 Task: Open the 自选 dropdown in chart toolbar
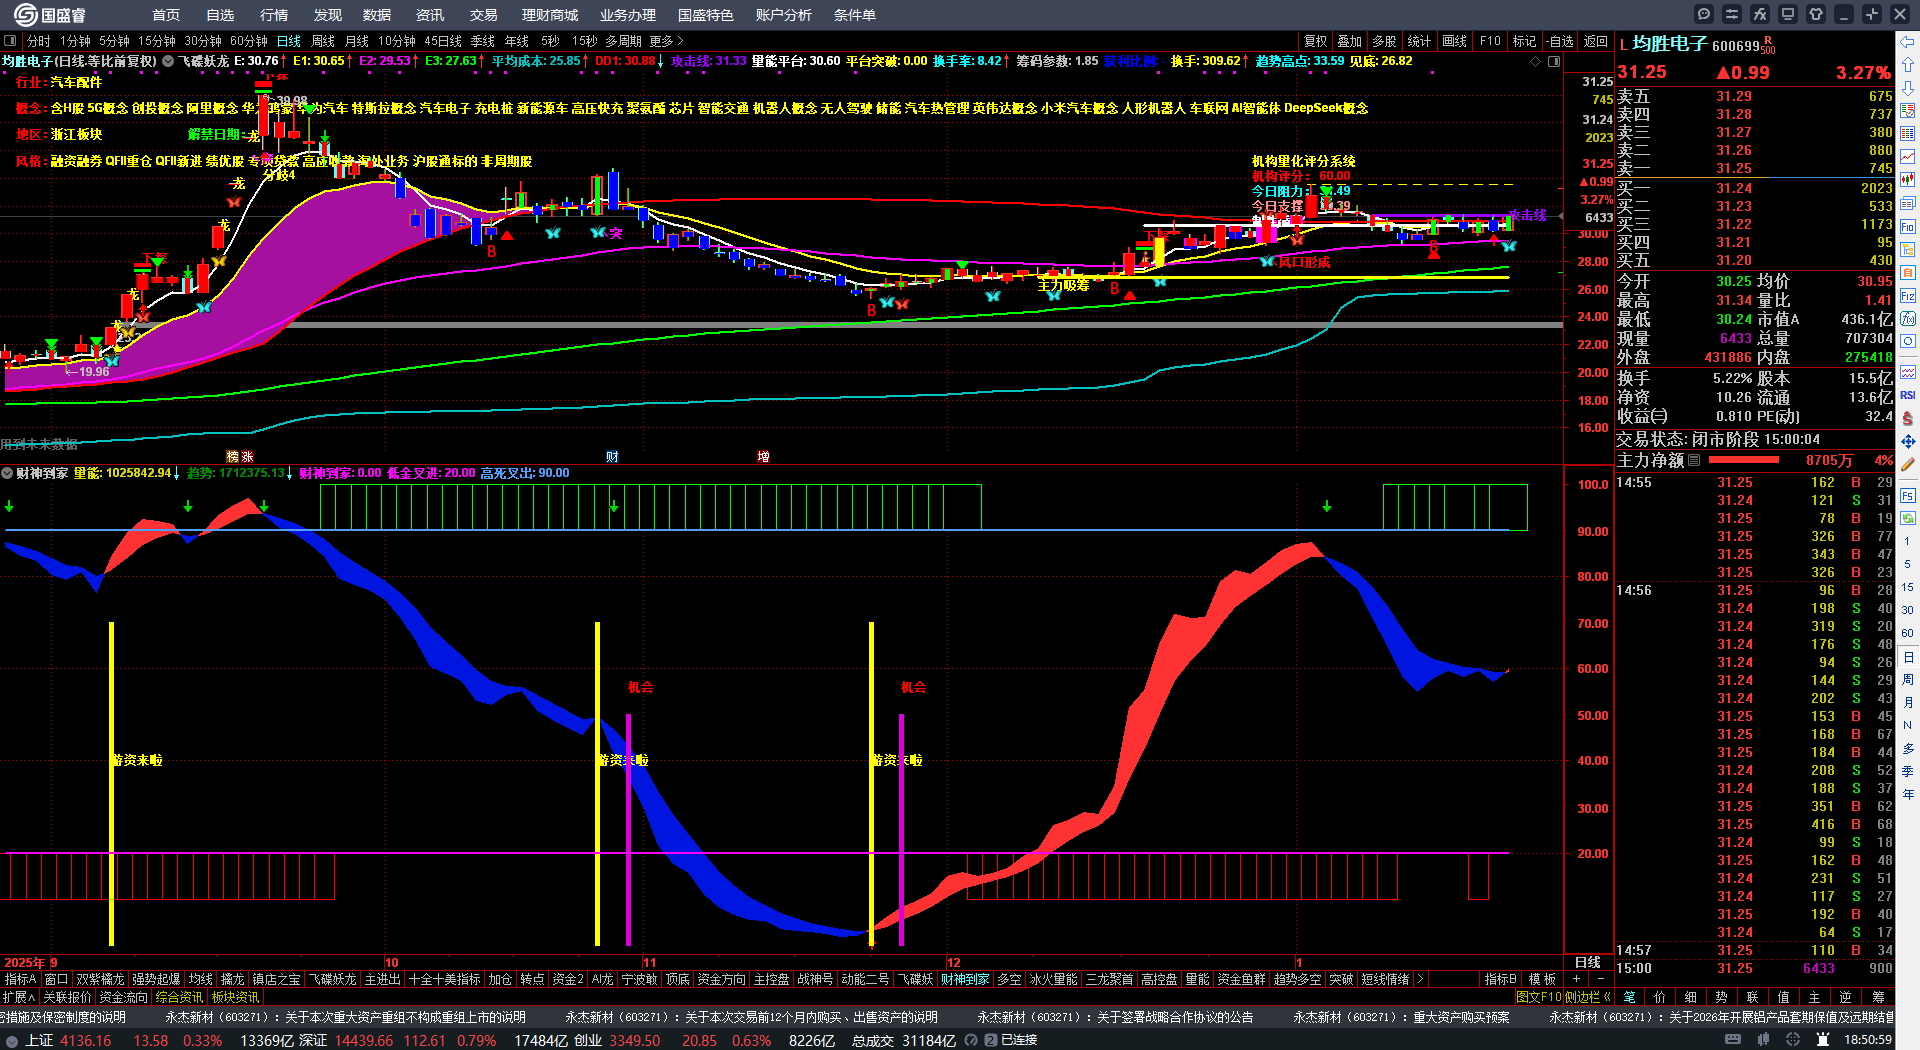[x=1560, y=41]
